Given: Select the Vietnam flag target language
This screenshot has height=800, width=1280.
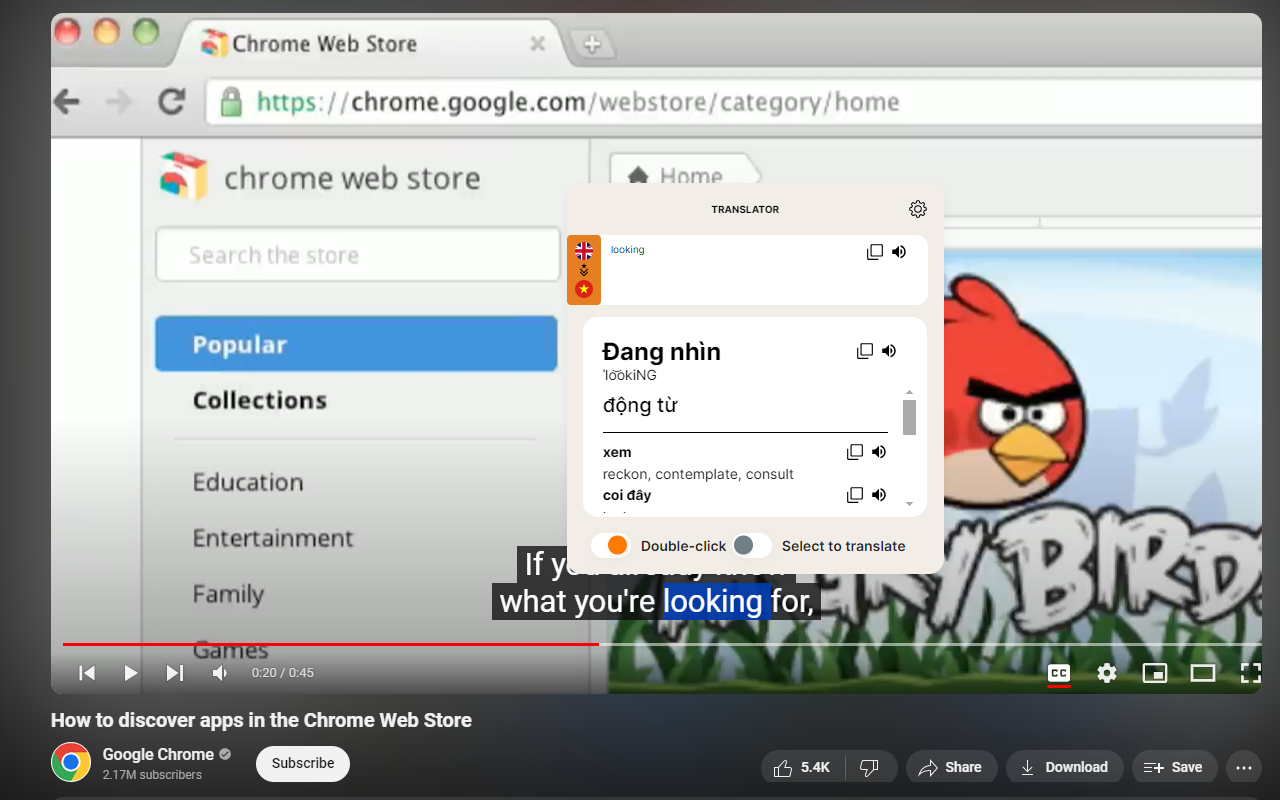Looking at the screenshot, I should click(x=584, y=289).
